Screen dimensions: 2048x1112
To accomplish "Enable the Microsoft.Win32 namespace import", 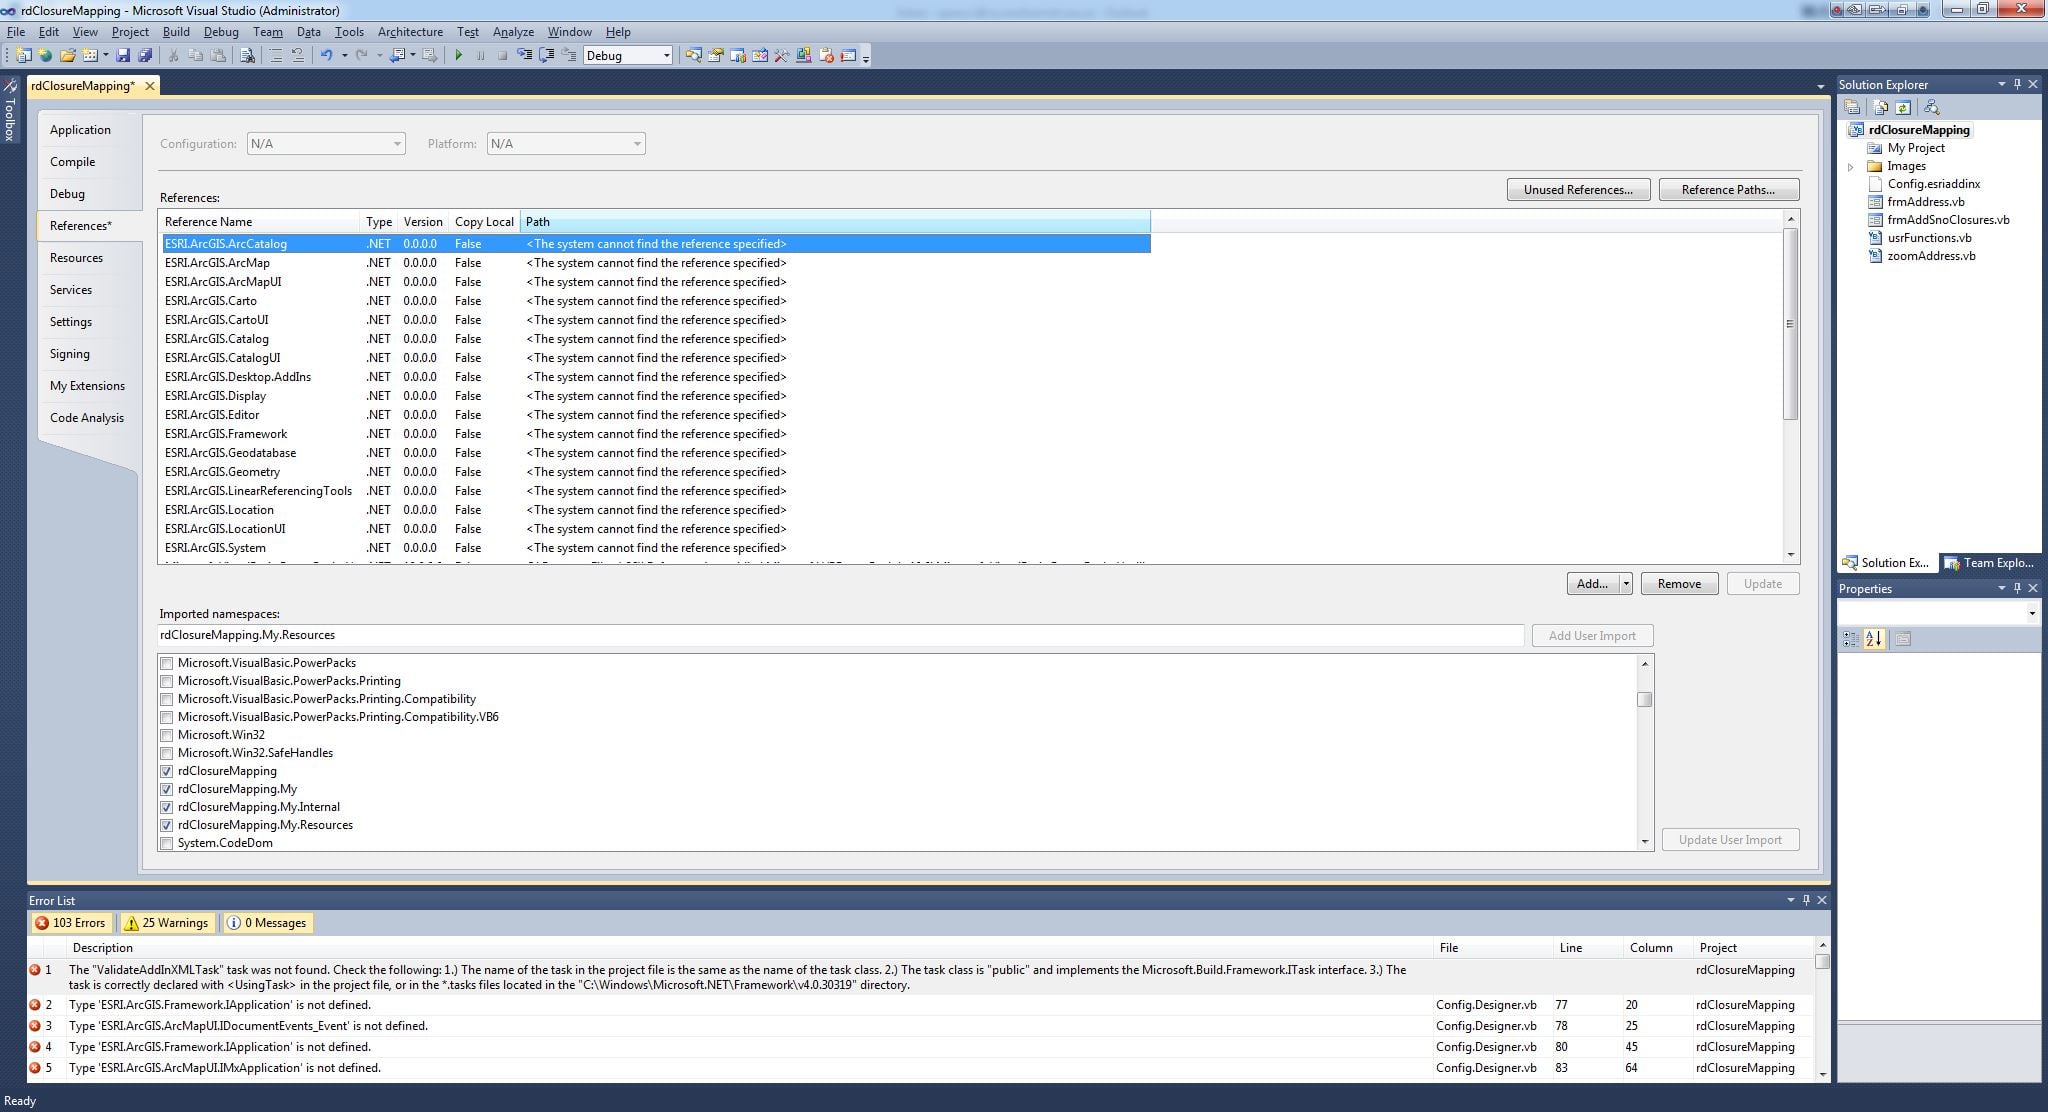I will pyautogui.click(x=167, y=735).
